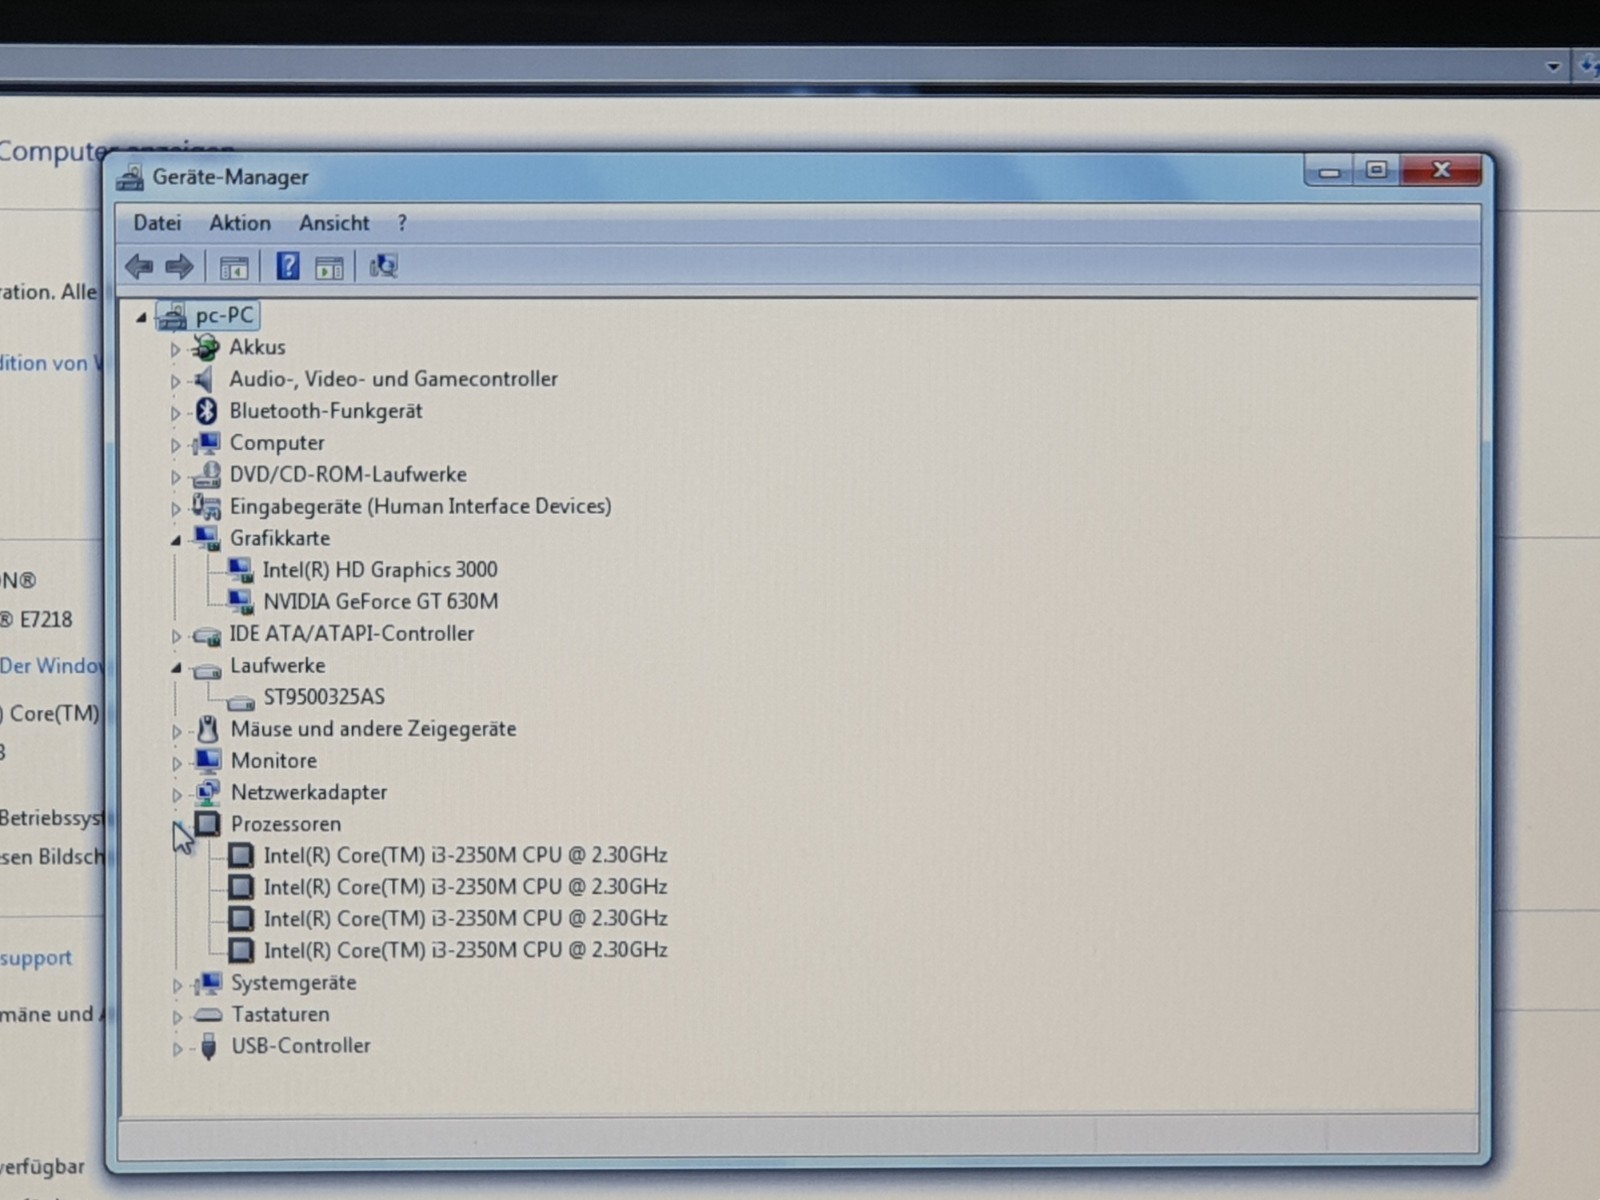Open the Datei menu
1600x1200 pixels.
click(x=157, y=223)
